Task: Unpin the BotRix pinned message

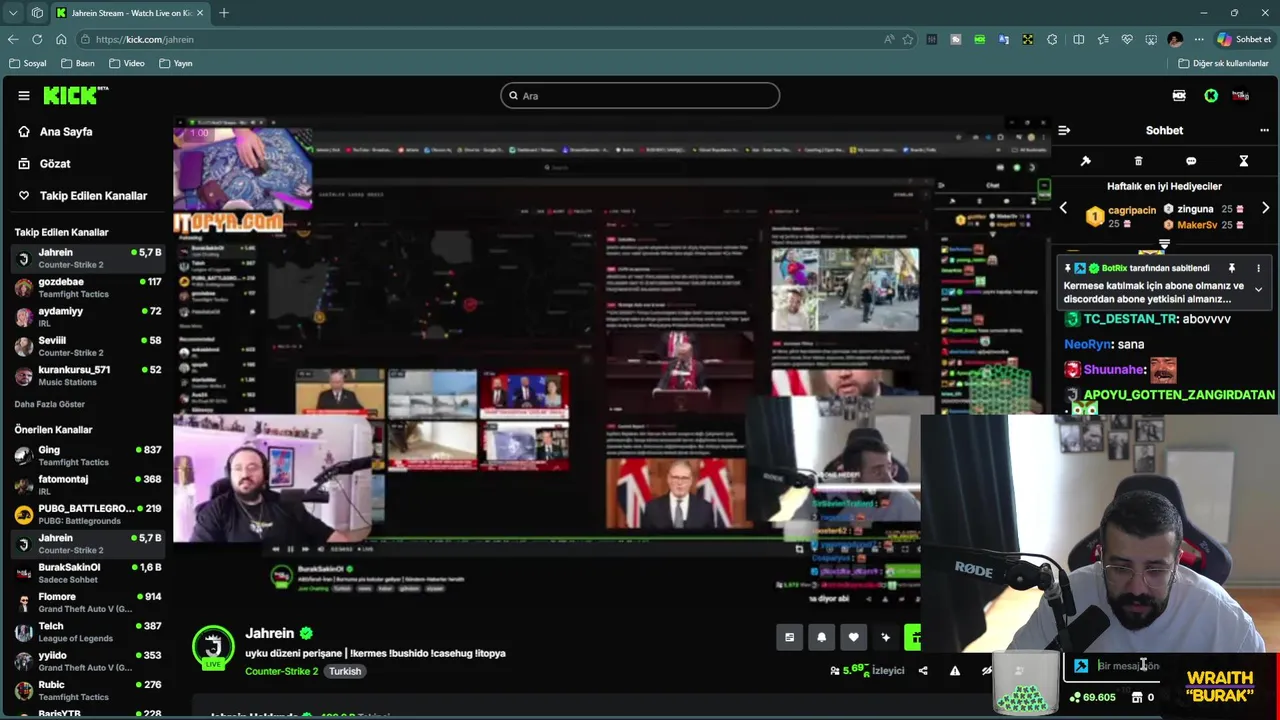Action: click(1232, 268)
